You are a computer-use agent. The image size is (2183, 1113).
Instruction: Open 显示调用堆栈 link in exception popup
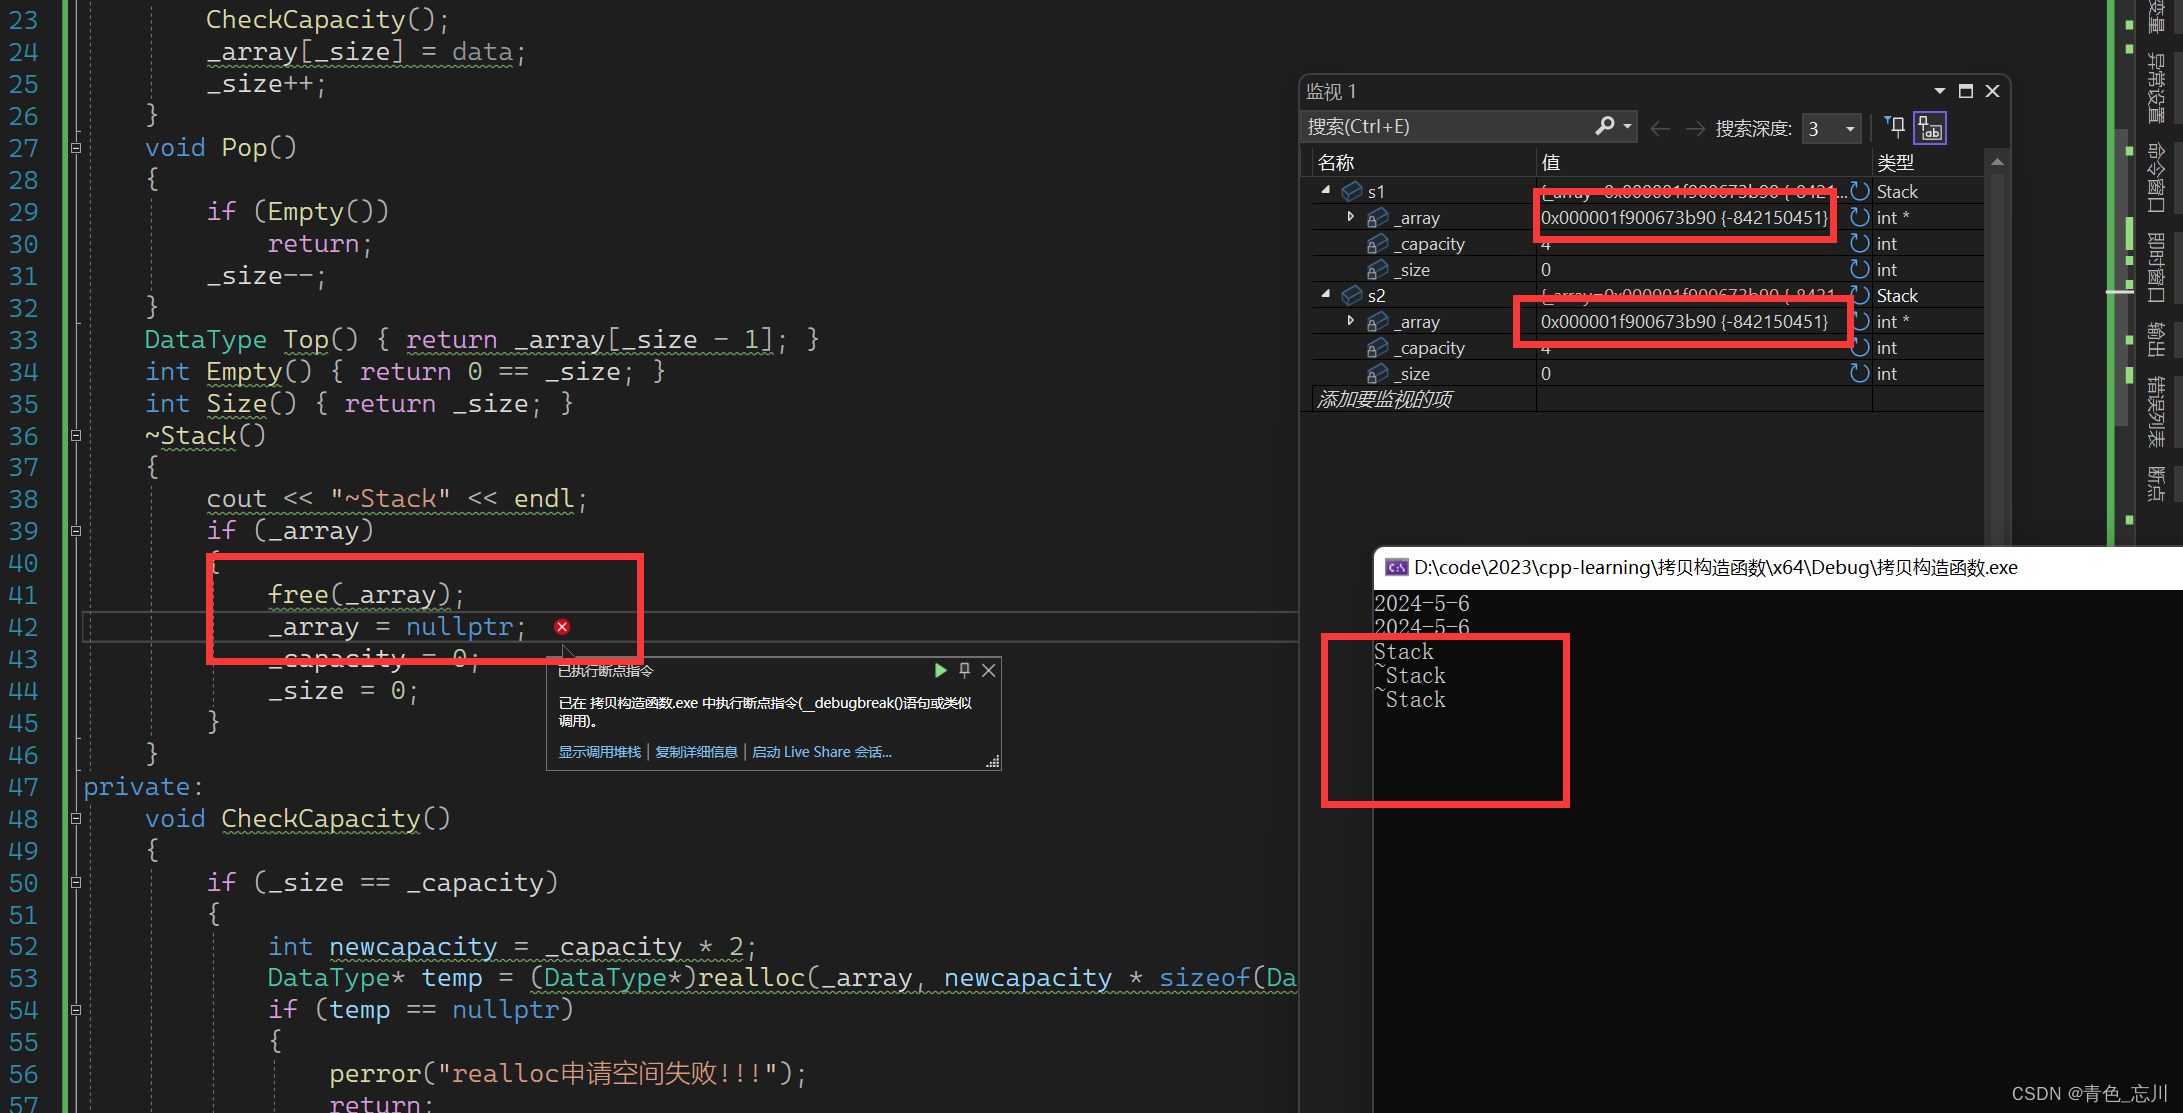(x=600, y=752)
